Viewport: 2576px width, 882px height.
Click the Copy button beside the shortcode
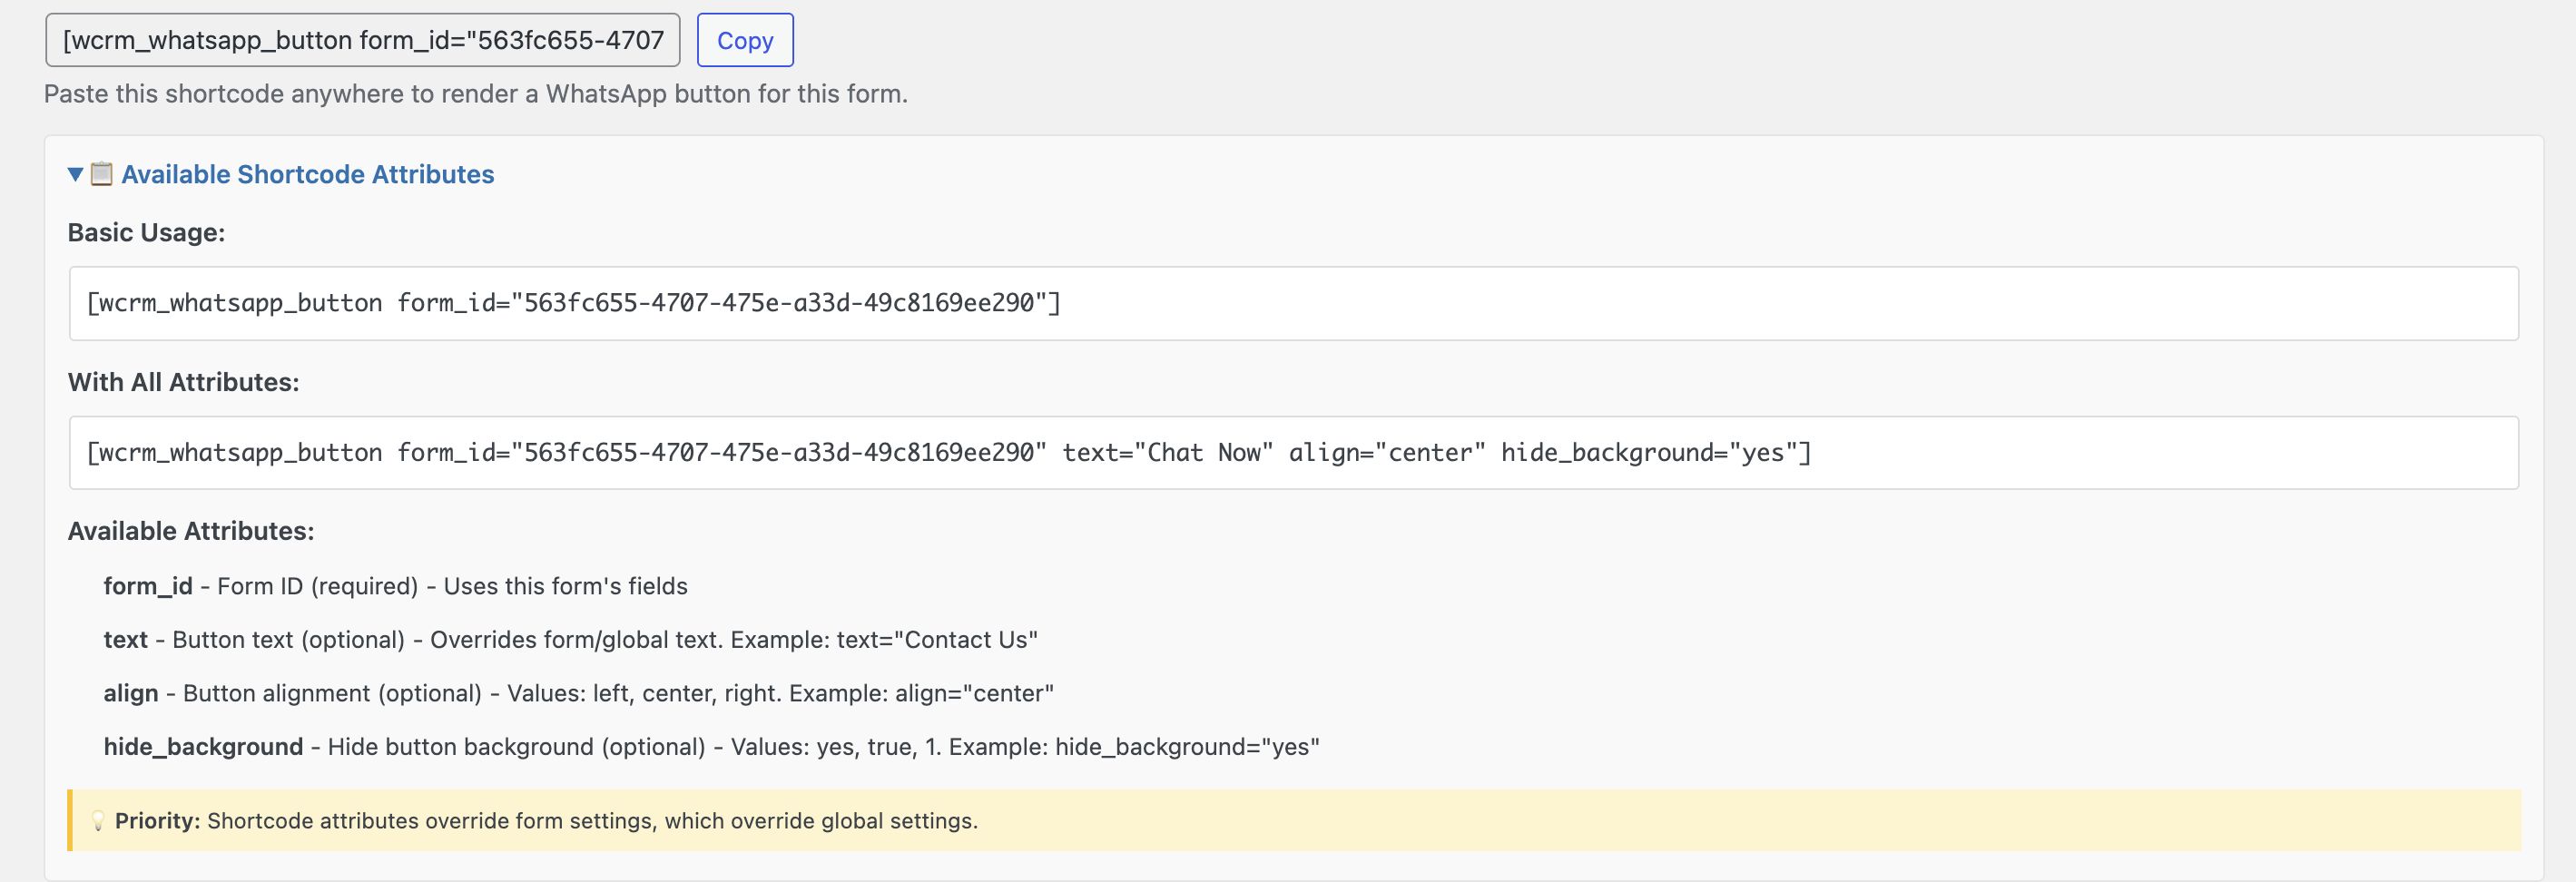(745, 41)
